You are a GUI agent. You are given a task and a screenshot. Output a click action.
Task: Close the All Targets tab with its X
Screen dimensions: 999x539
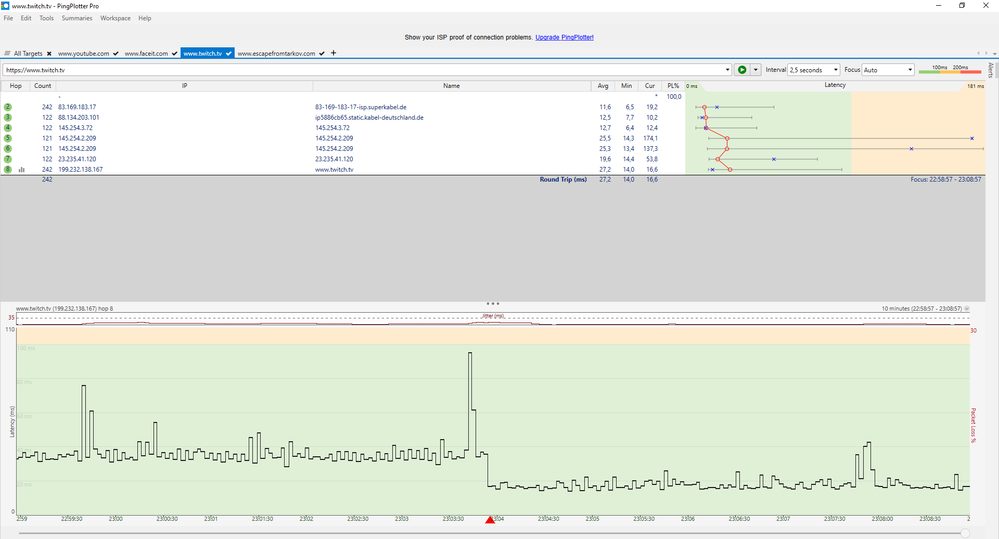[49, 54]
